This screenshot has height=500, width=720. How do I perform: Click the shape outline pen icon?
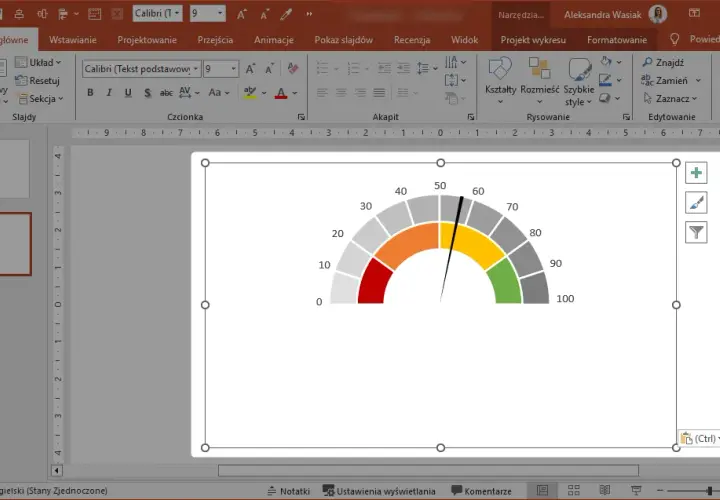[x=606, y=80]
